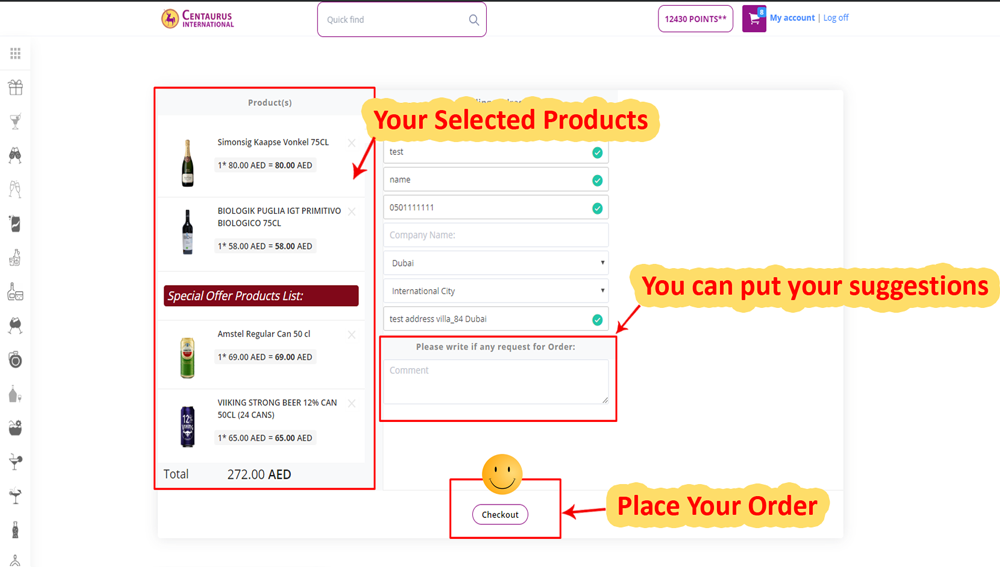Click the Company Name field
Image resolution: width=1000 pixels, height=567 pixels.
[x=496, y=235]
